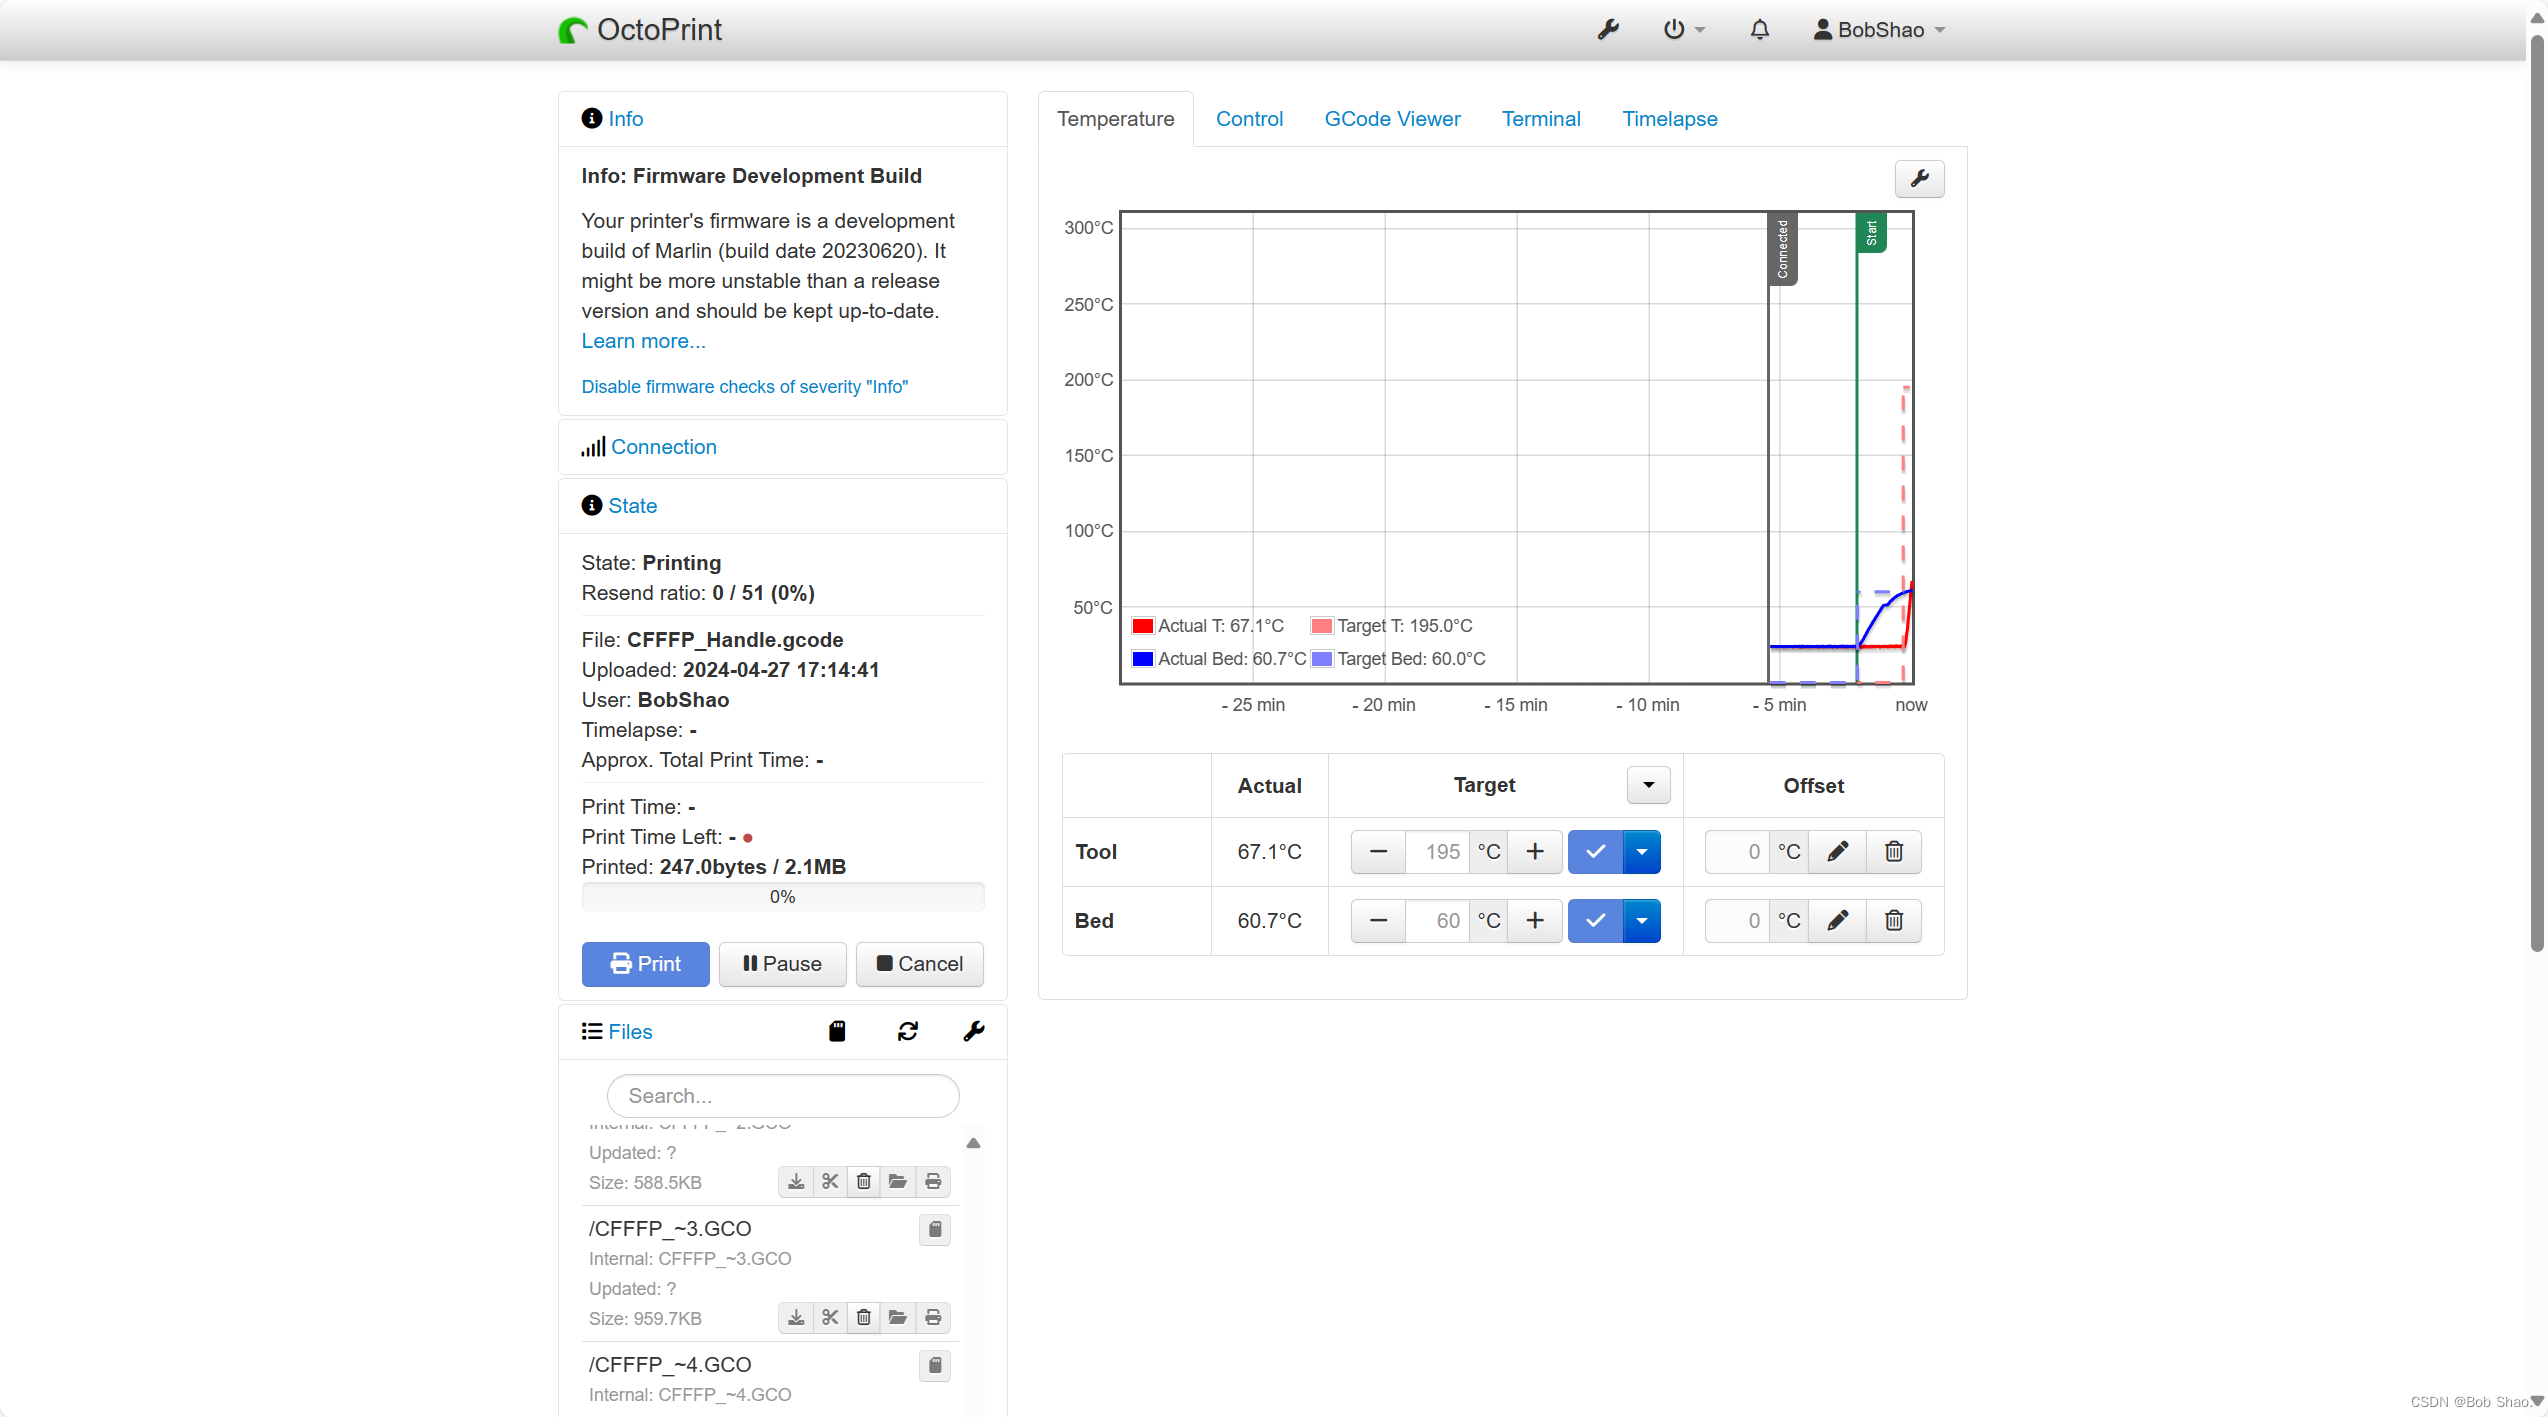Open the Terminal tab
Viewport: 2548px width, 1417px height.
[x=1540, y=119]
